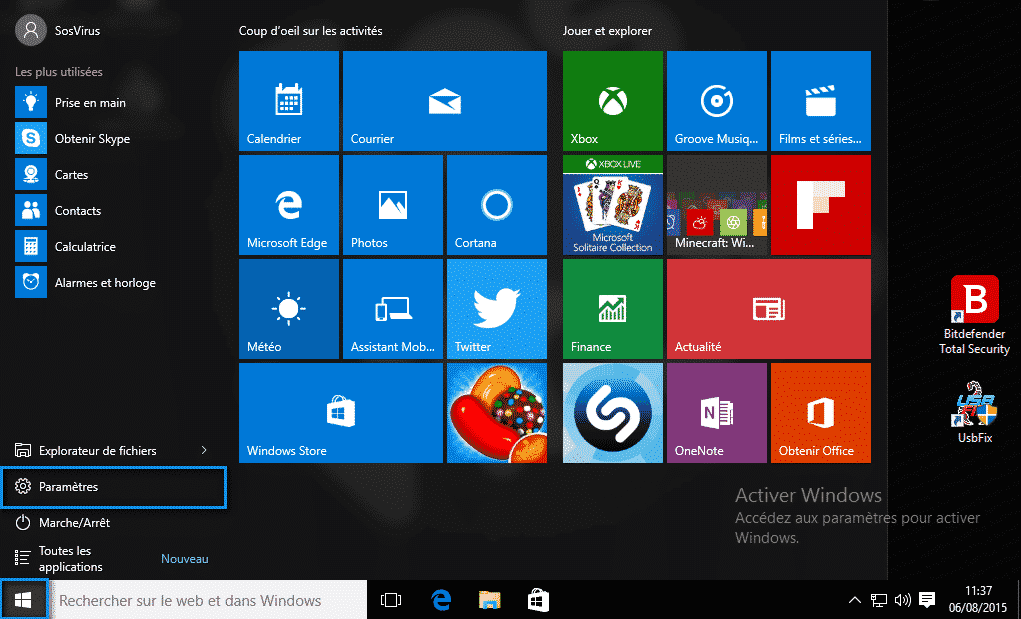Screen dimensions: 1021x619
Task: Click the Windows Start button
Action: pos(24,600)
